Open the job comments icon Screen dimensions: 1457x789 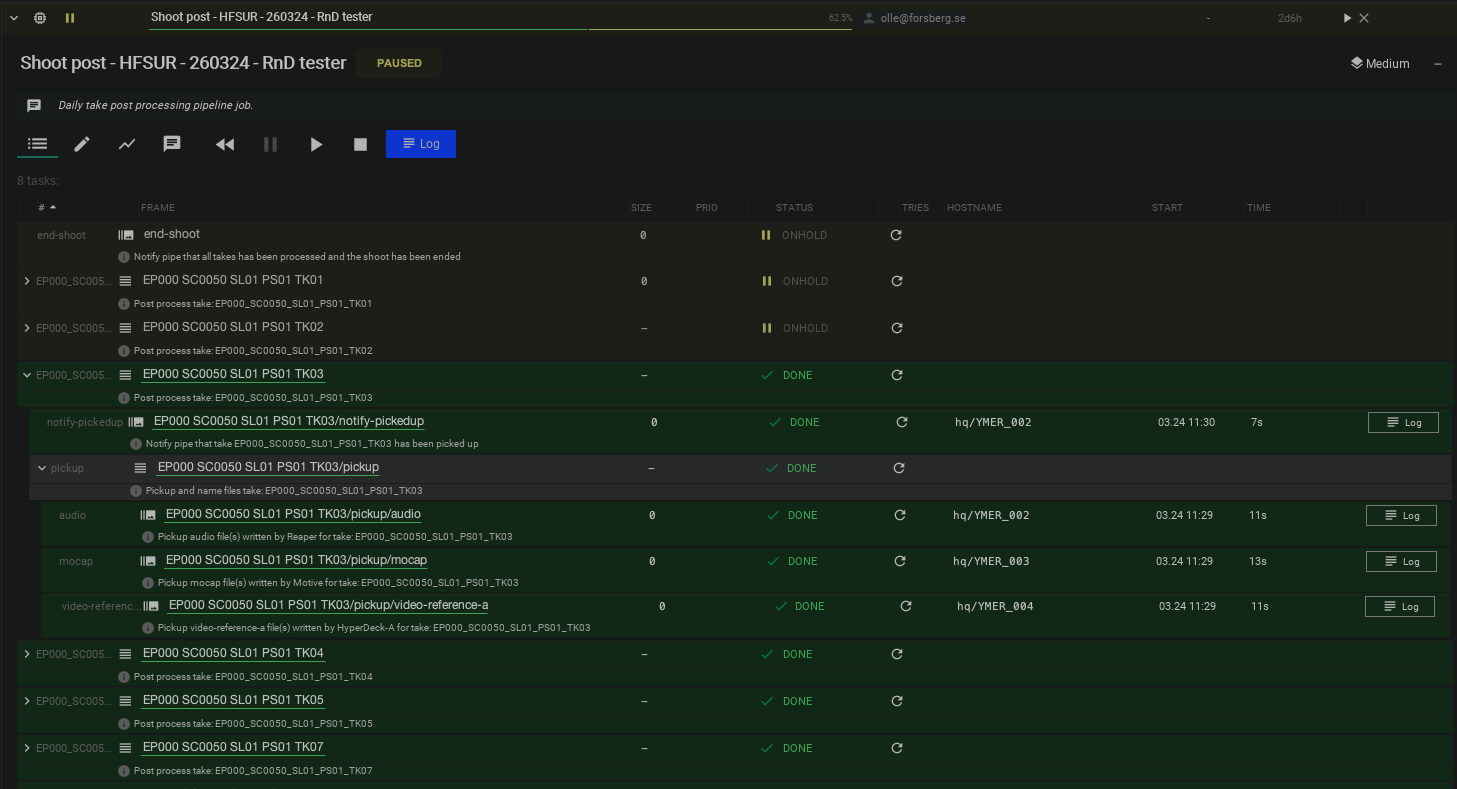coord(172,144)
